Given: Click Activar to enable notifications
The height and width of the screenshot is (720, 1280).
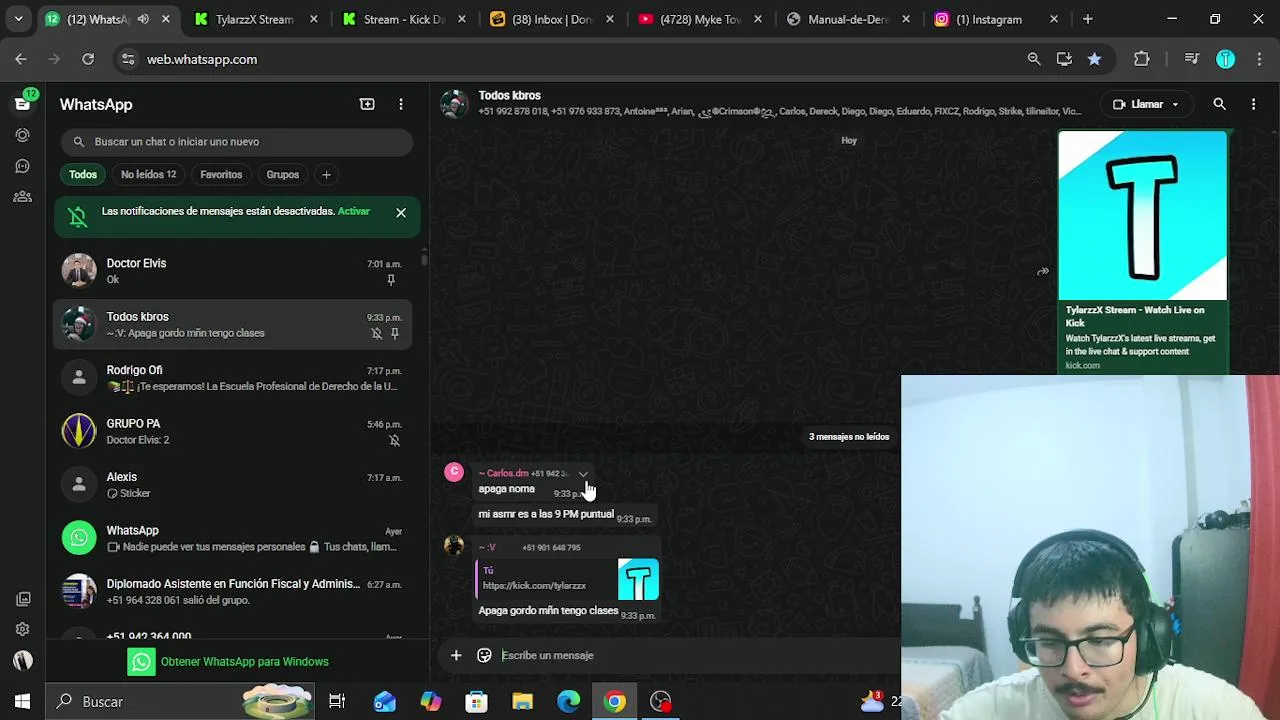Looking at the screenshot, I should click(353, 211).
